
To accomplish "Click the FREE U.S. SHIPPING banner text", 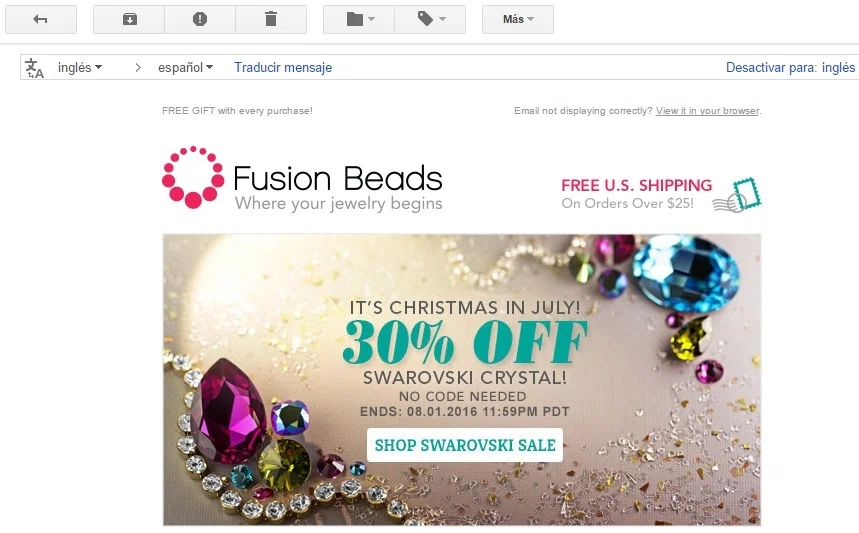I will coord(636,186).
